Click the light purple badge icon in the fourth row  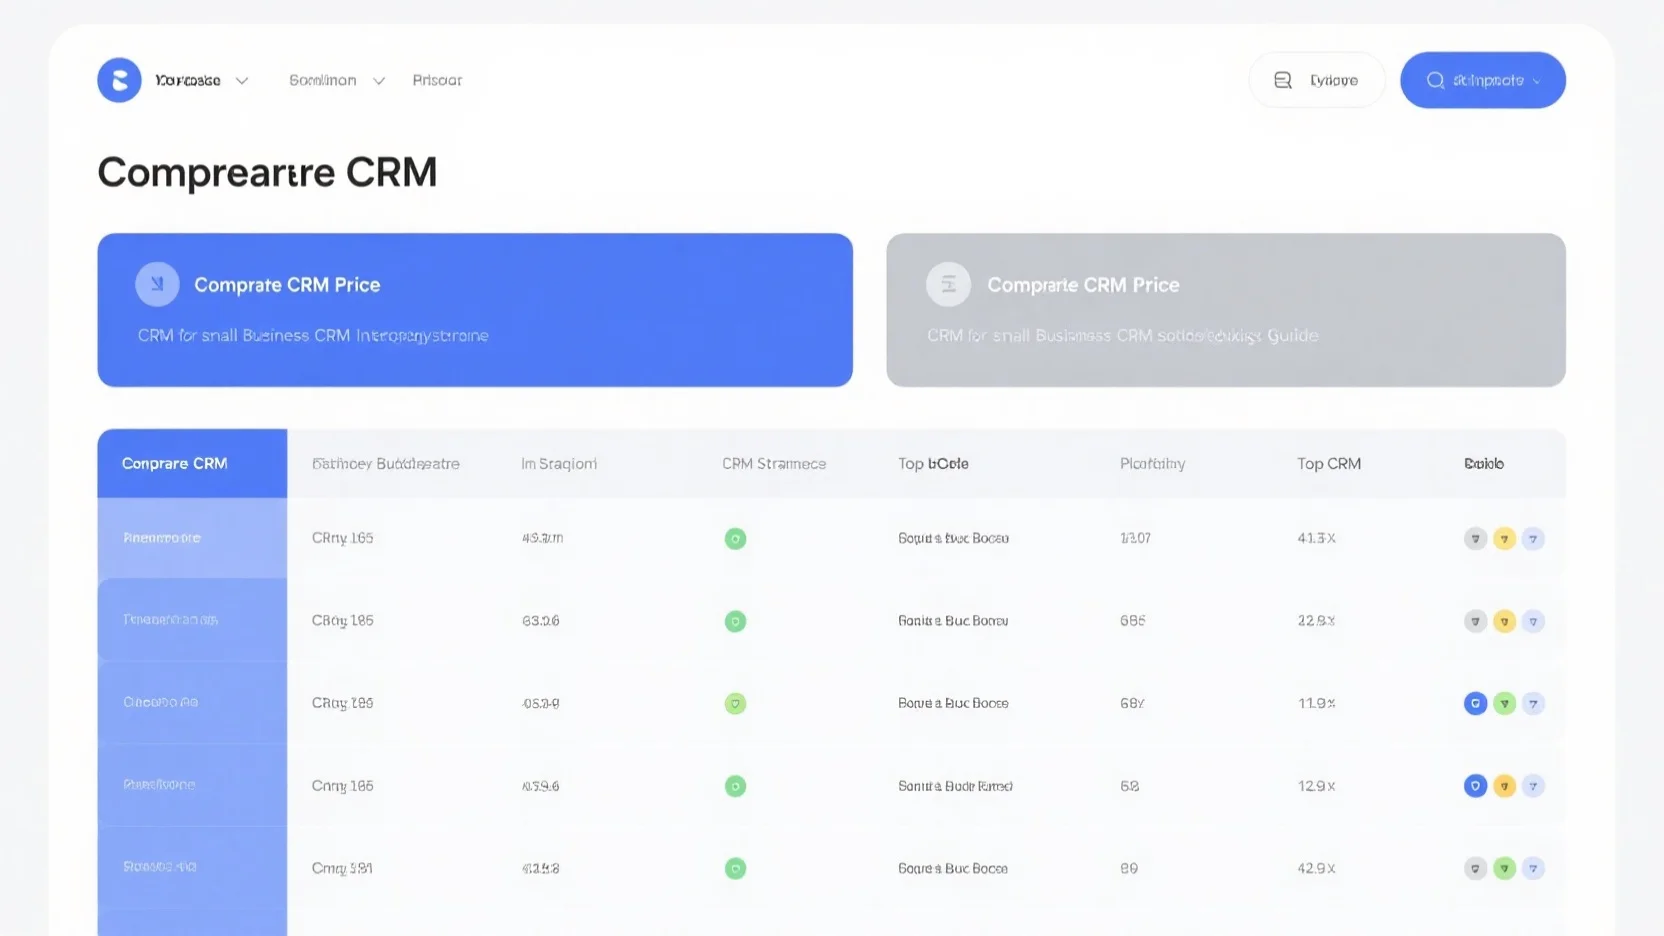[1533, 786]
